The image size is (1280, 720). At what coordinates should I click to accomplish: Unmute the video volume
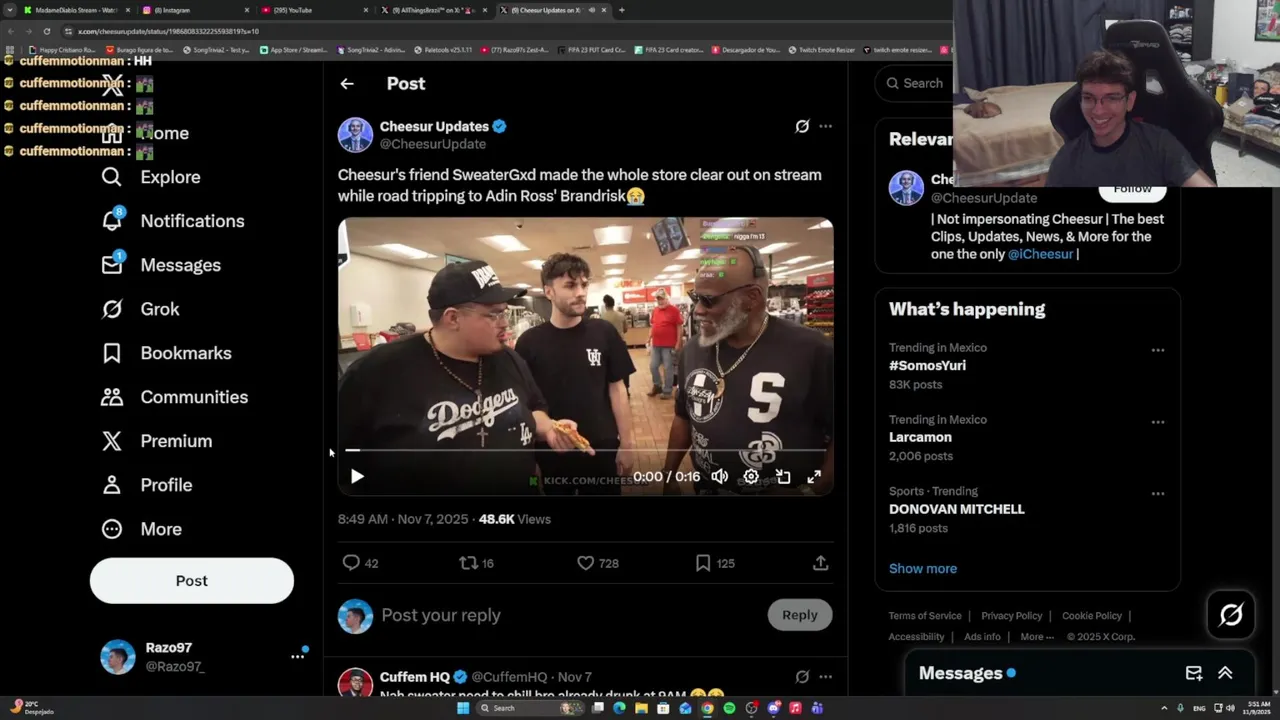click(x=719, y=477)
